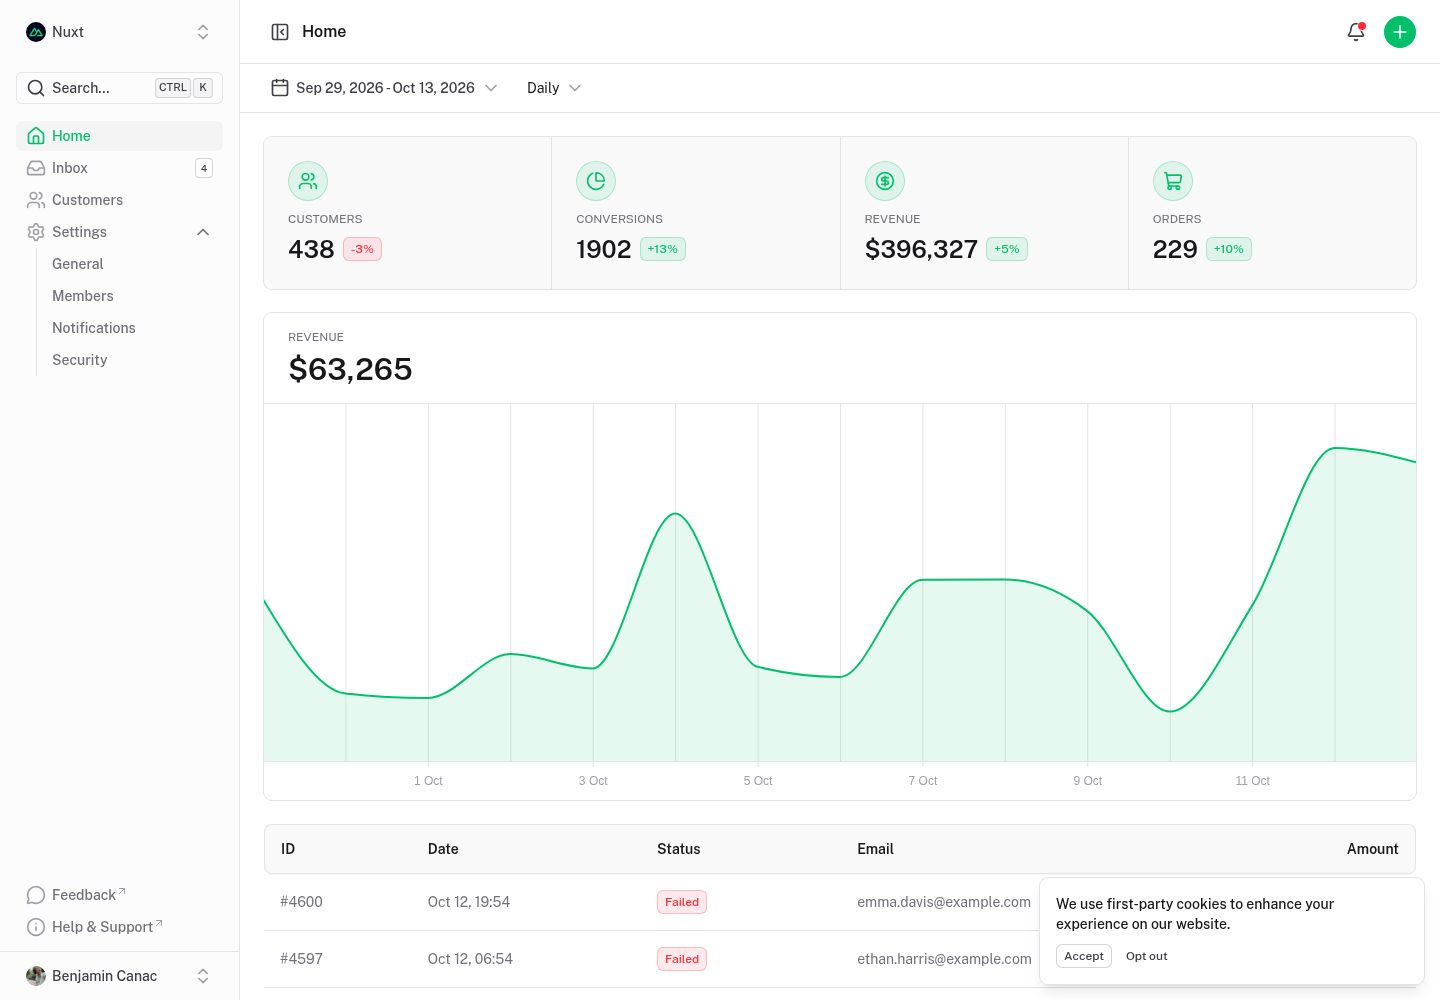Image resolution: width=1440 pixels, height=1000 pixels.
Task: Open the Nuxt team switcher chevrons
Action: [203, 32]
